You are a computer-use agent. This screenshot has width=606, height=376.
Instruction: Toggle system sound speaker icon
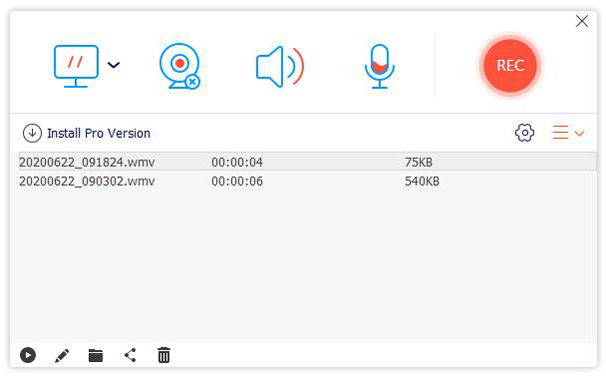(280, 66)
